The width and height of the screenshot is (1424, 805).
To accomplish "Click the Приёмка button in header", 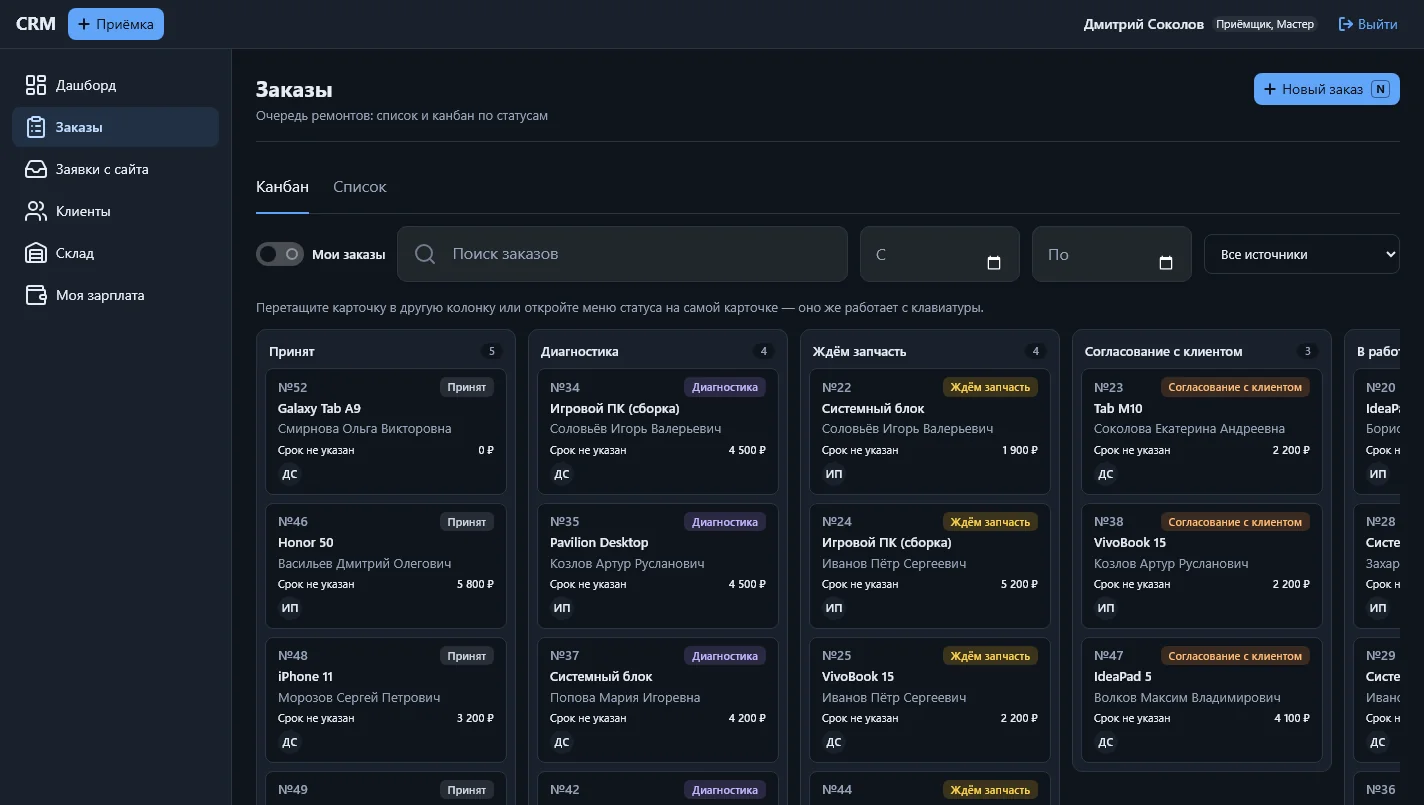I will 116,24.
